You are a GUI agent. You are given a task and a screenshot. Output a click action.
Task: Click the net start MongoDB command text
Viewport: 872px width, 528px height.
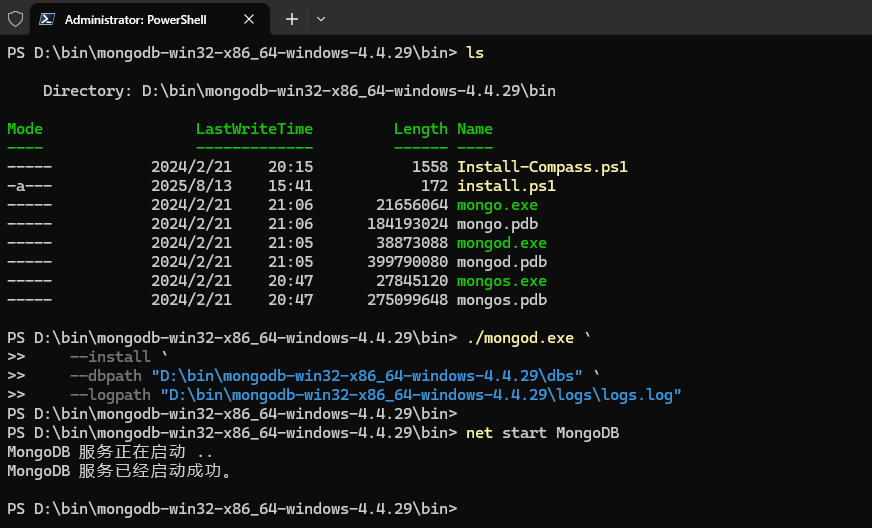[x=543, y=433]
